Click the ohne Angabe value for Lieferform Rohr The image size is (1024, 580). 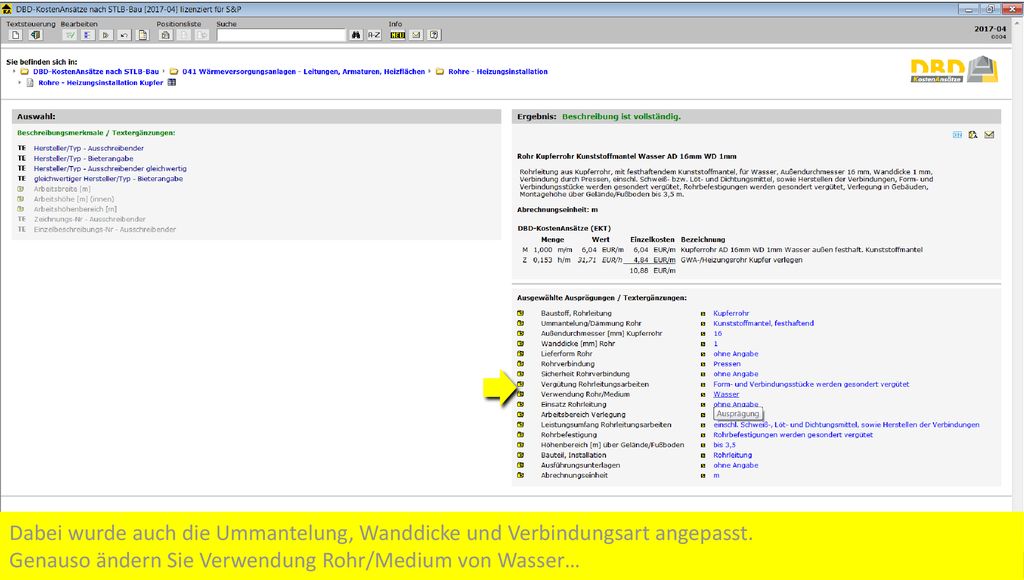pyautogui.click(x=735, y=354)
